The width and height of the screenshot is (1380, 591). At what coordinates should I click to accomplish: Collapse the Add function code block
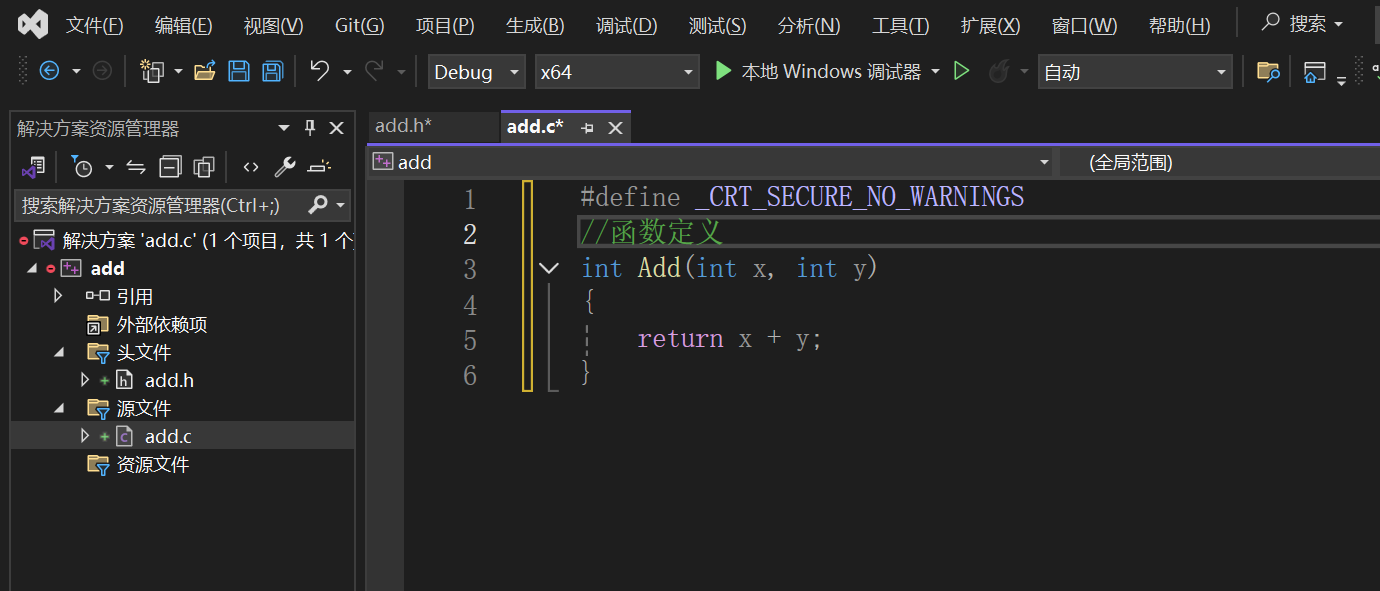point(548,268)
